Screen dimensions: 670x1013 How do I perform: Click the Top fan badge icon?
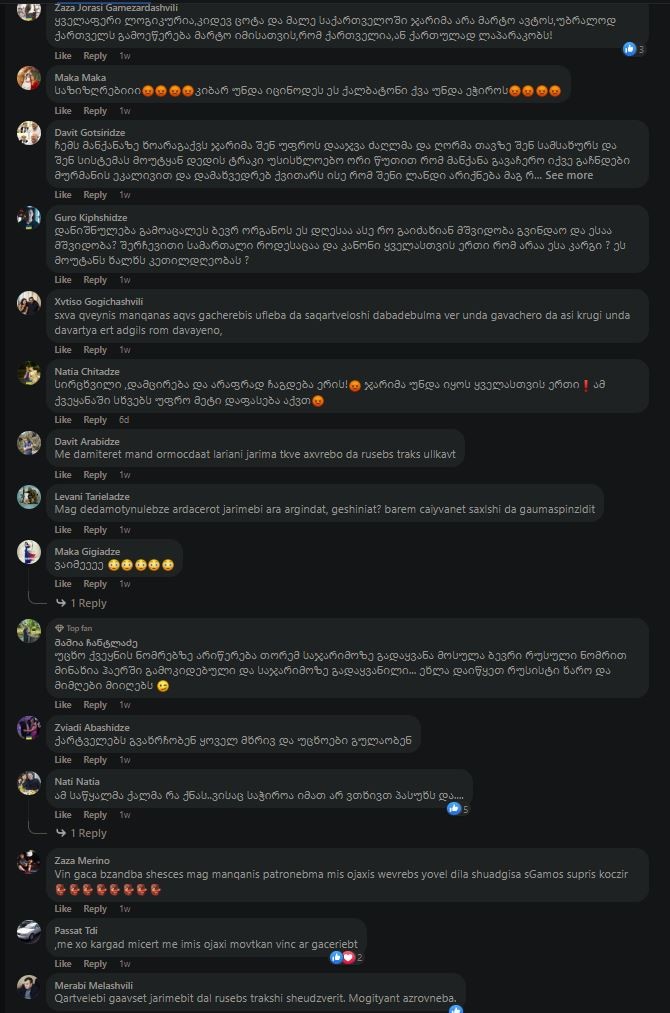(x=59, y=628)
